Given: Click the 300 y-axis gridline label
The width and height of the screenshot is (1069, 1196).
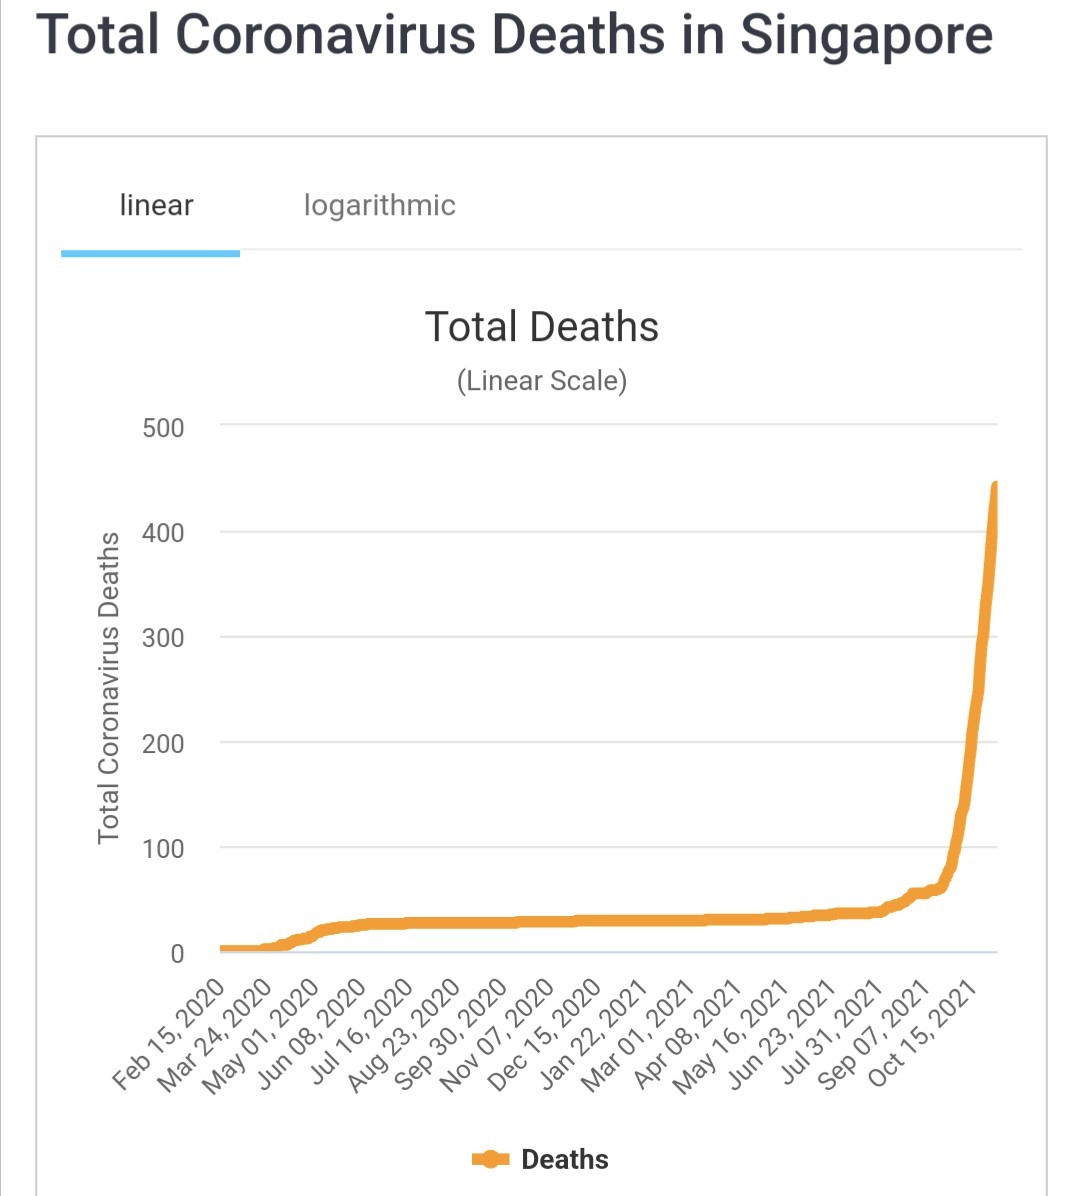Looking at the screenshot, I should pyautogui.click(x=163, y=637).
